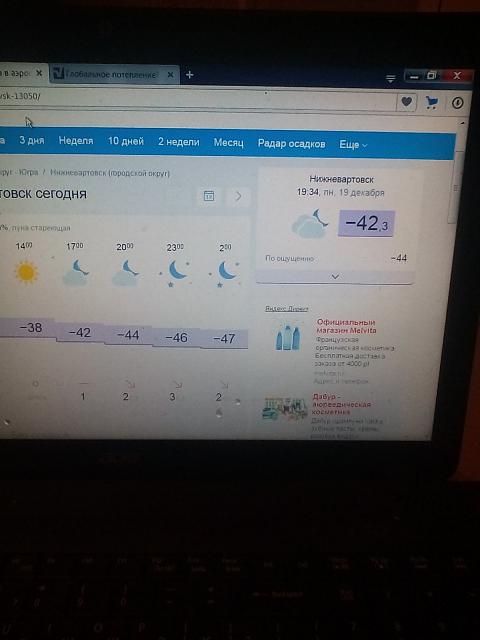The width and height of the screenshot is (480, 640).
Task: Open the Месяц forecast tab
Action: 229,142
